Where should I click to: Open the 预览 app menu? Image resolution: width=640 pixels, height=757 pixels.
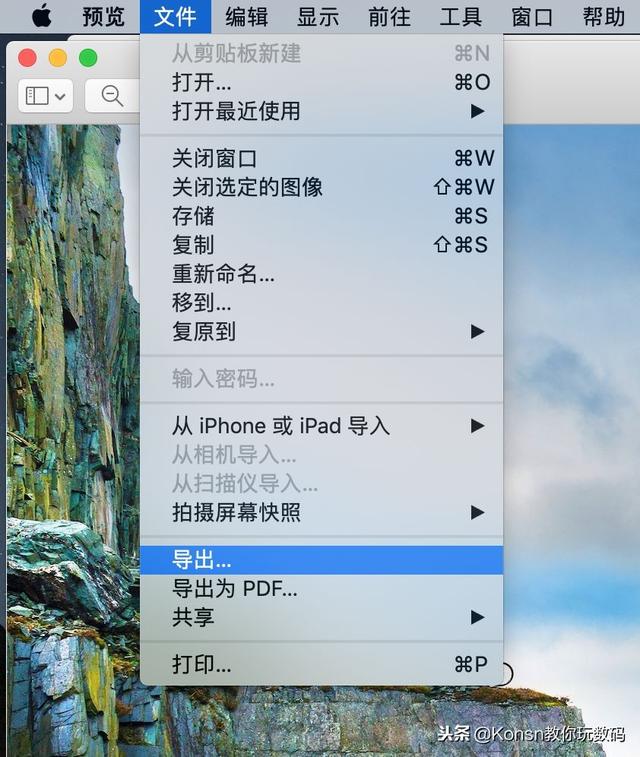click(x=103, y=17)
